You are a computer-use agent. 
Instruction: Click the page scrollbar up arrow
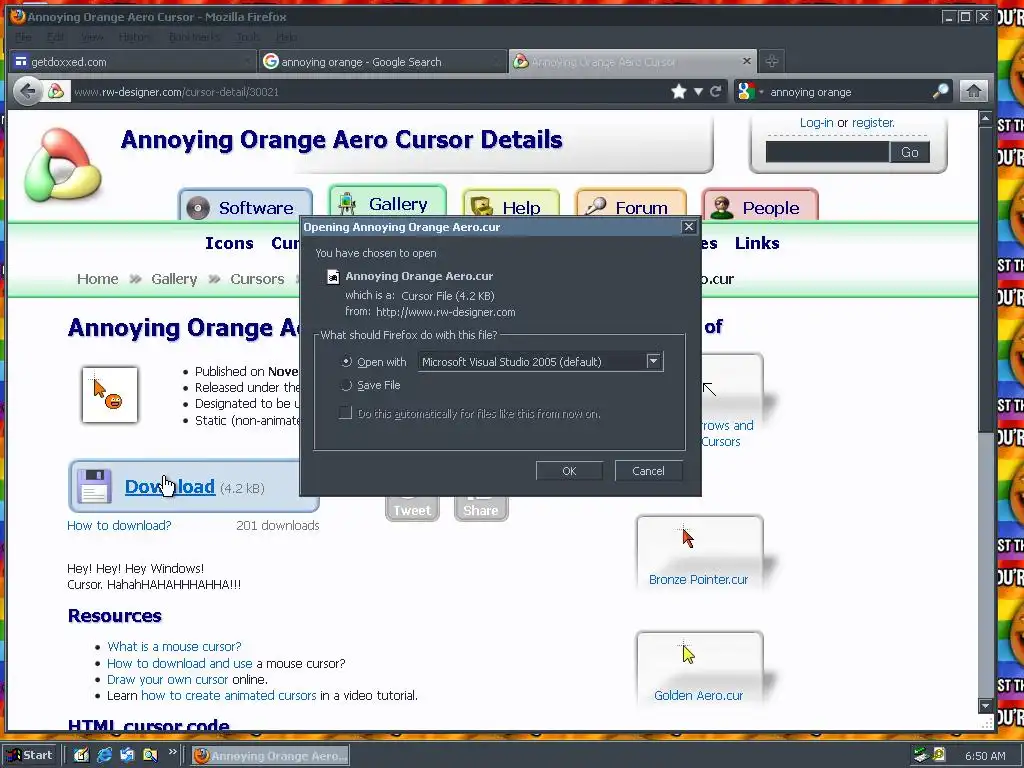tap(985, 119)
